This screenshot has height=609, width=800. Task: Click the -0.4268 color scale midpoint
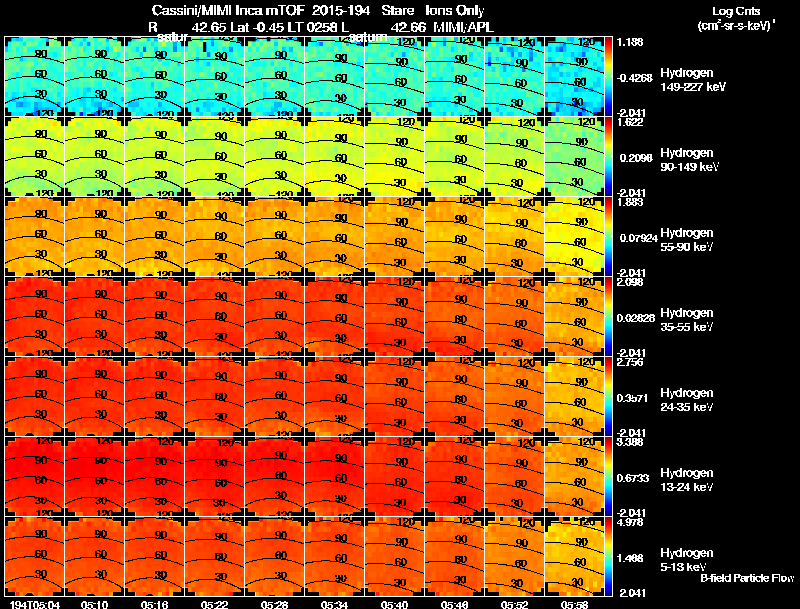click(635, 78)
